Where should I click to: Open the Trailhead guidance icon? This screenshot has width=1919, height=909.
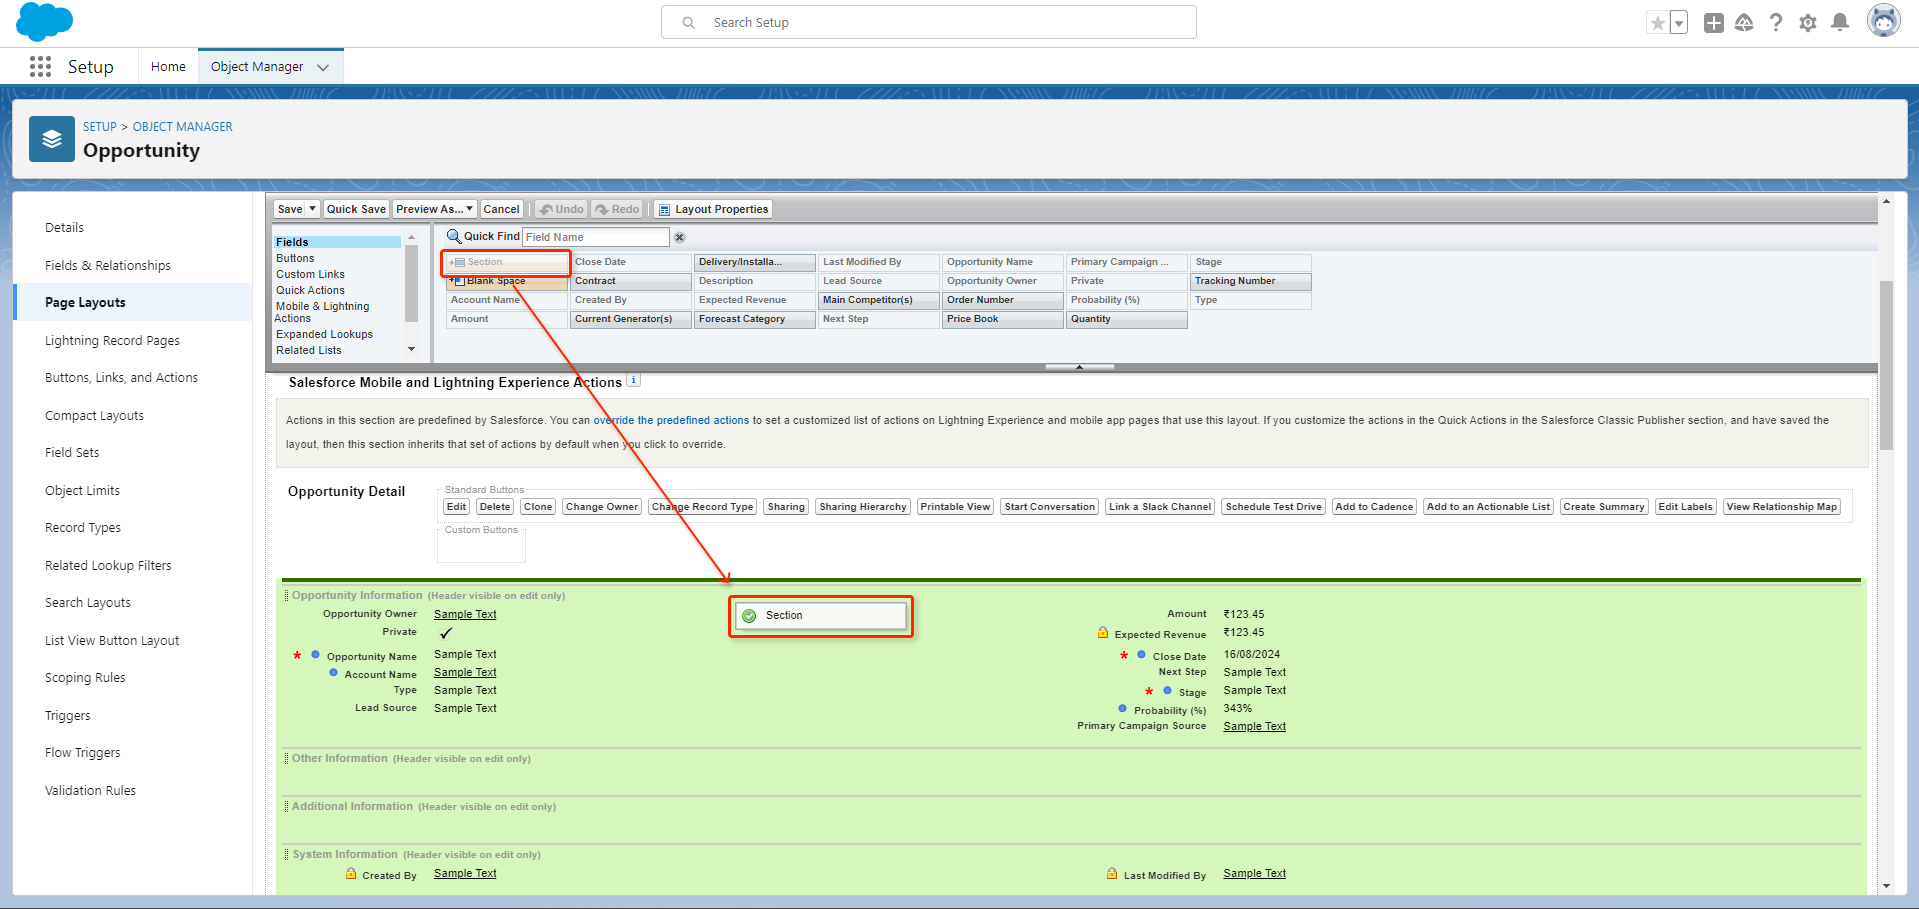[1744, 23]
